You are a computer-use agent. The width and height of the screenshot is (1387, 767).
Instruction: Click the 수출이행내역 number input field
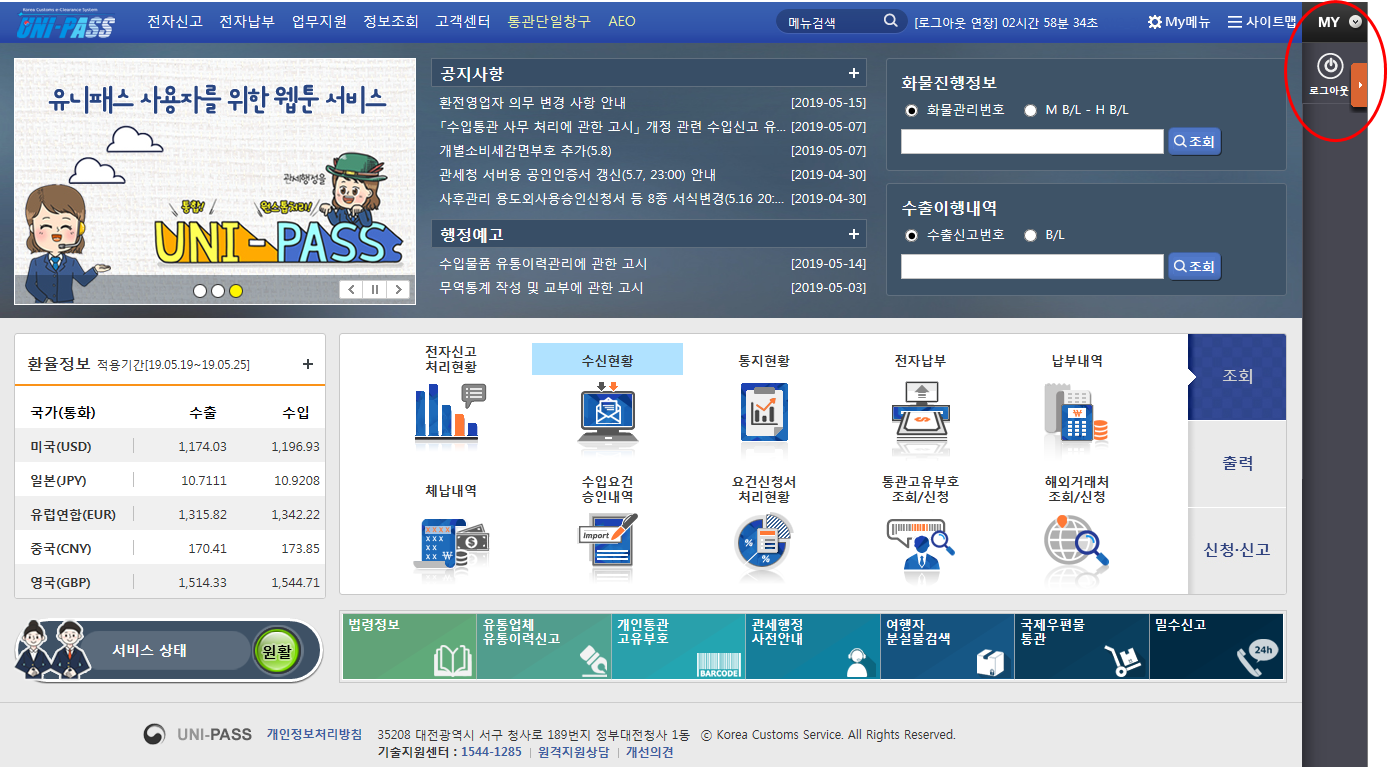pyautogui.click(x=1032, y=267)
